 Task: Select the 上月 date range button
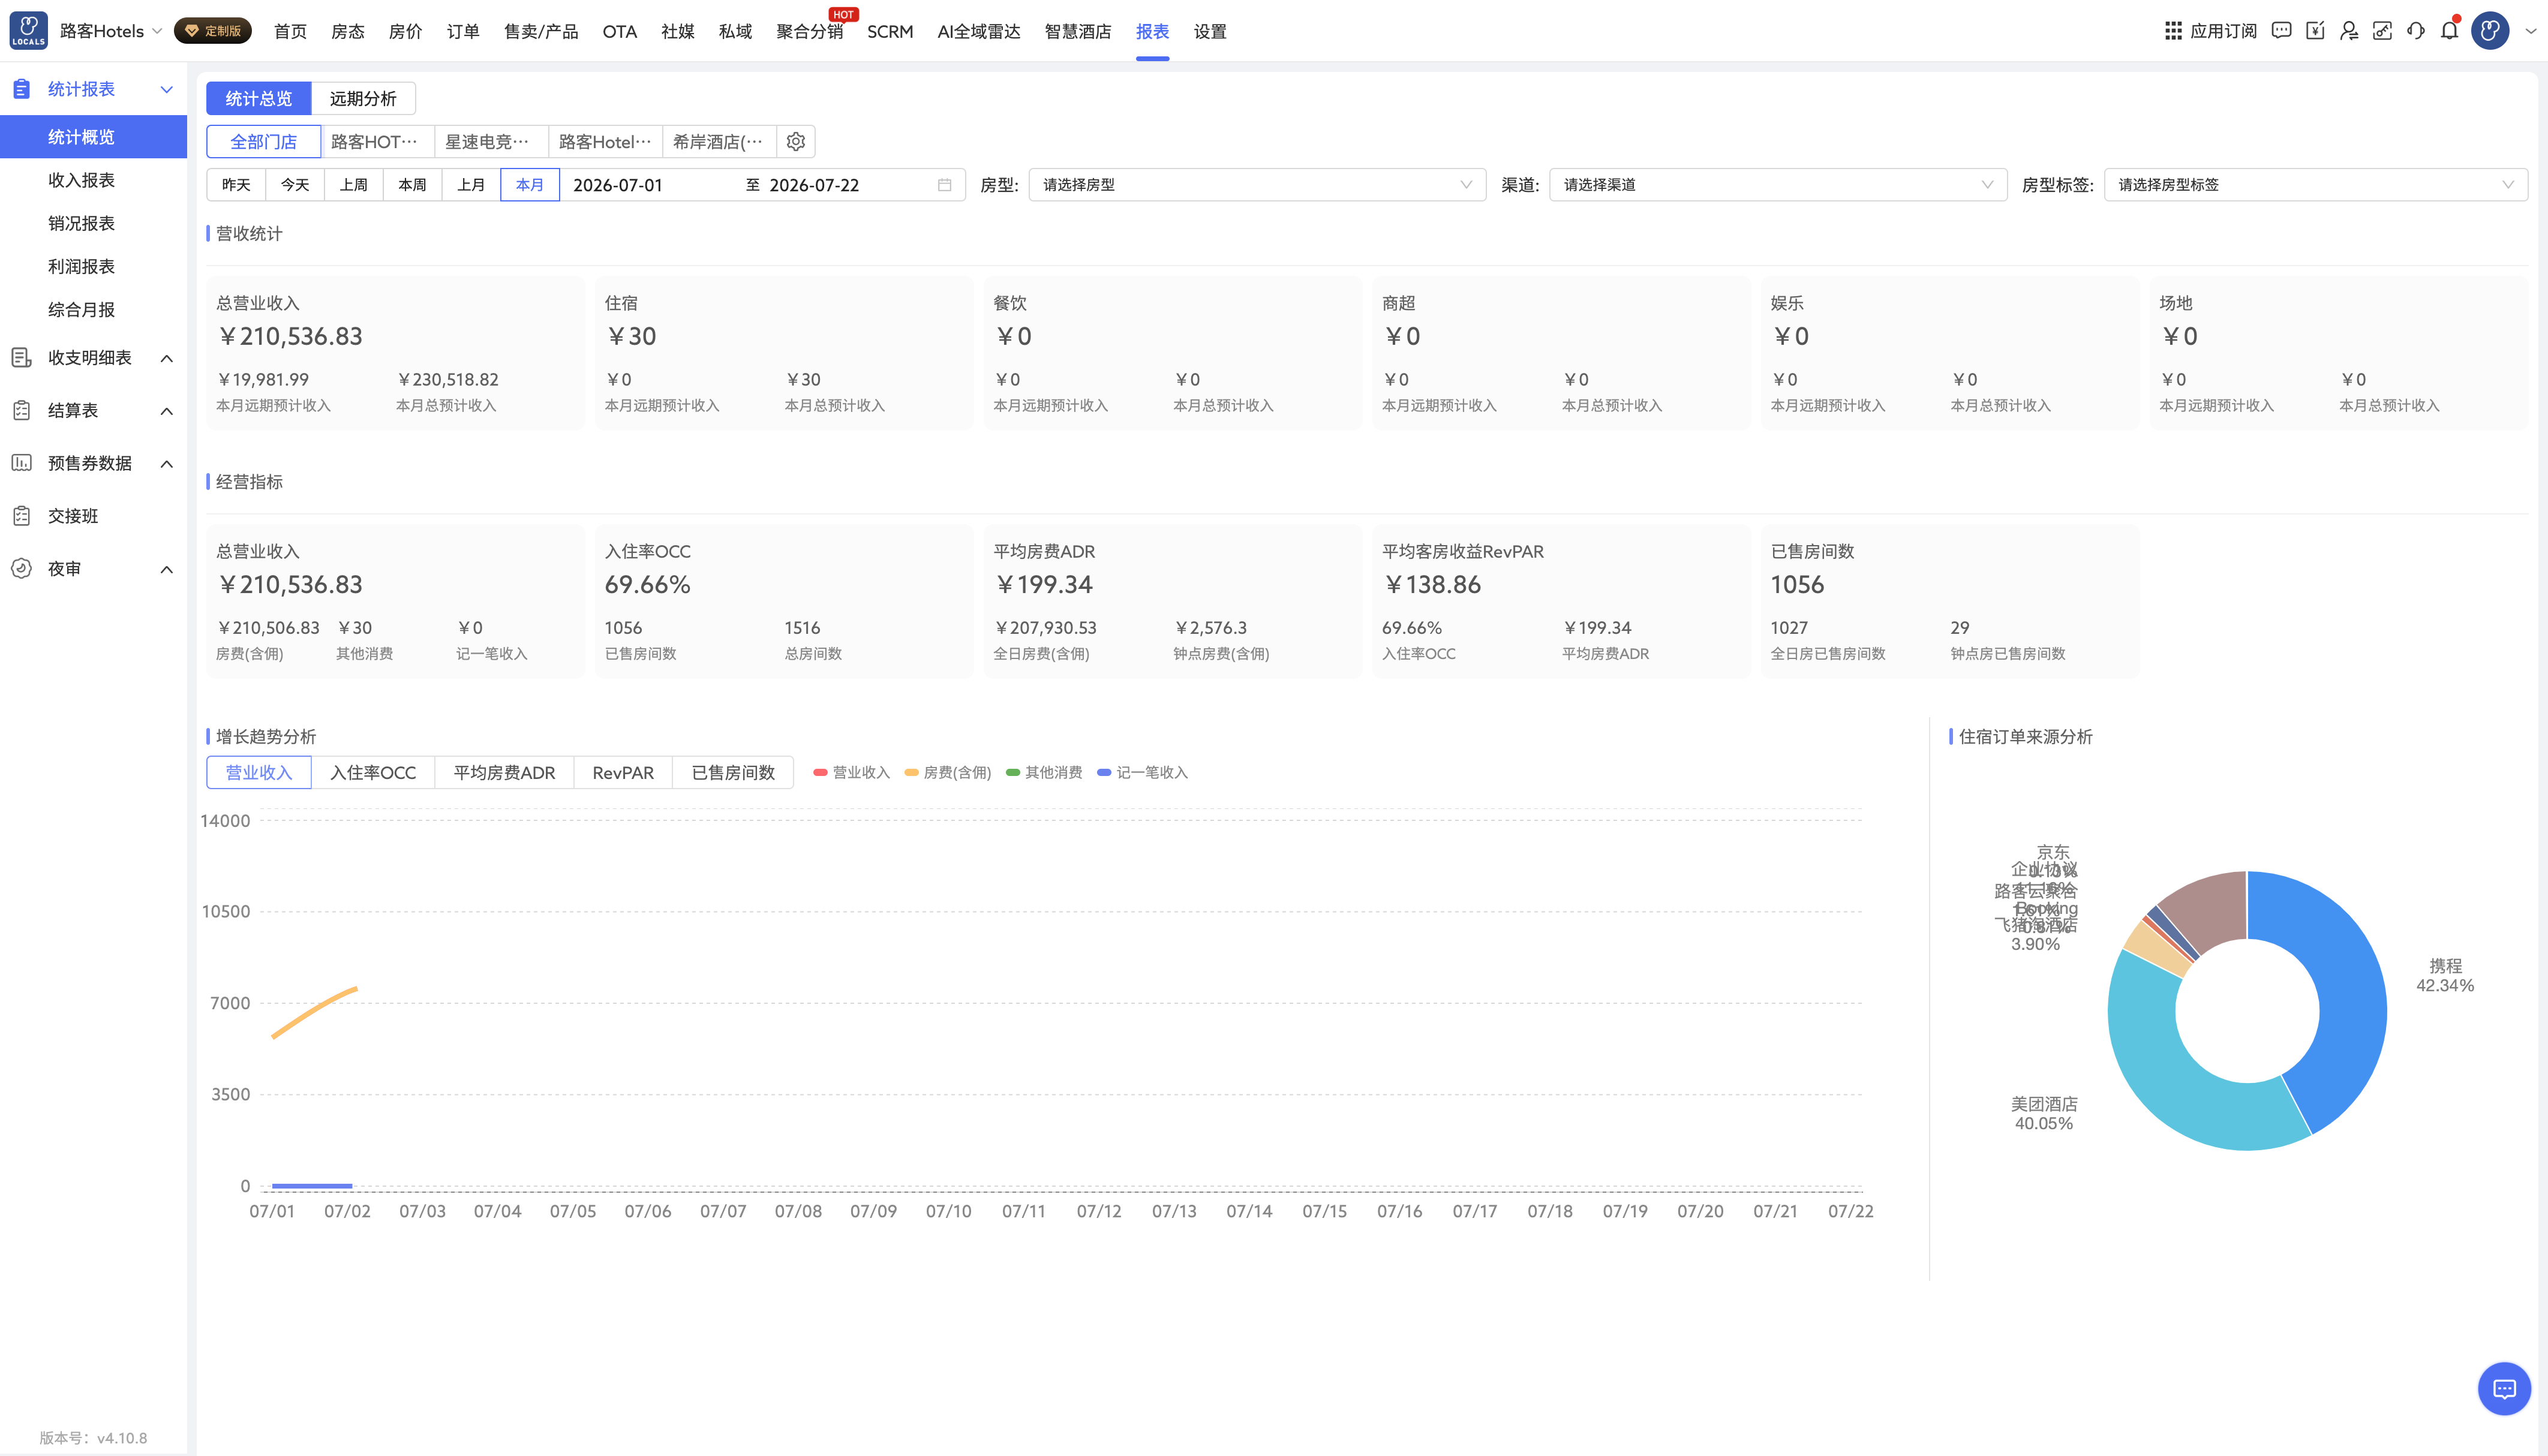(471, 185)
